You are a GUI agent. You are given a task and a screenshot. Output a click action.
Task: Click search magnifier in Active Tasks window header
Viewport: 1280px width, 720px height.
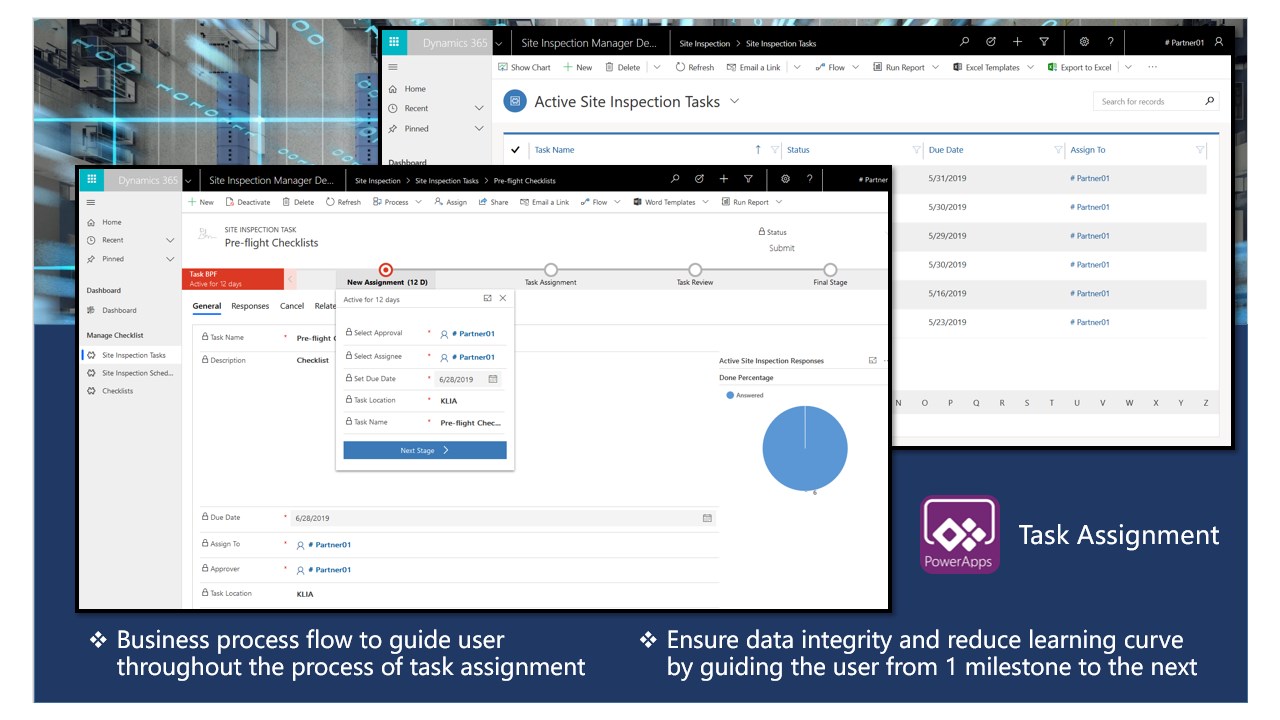click(x=964, y=42)
